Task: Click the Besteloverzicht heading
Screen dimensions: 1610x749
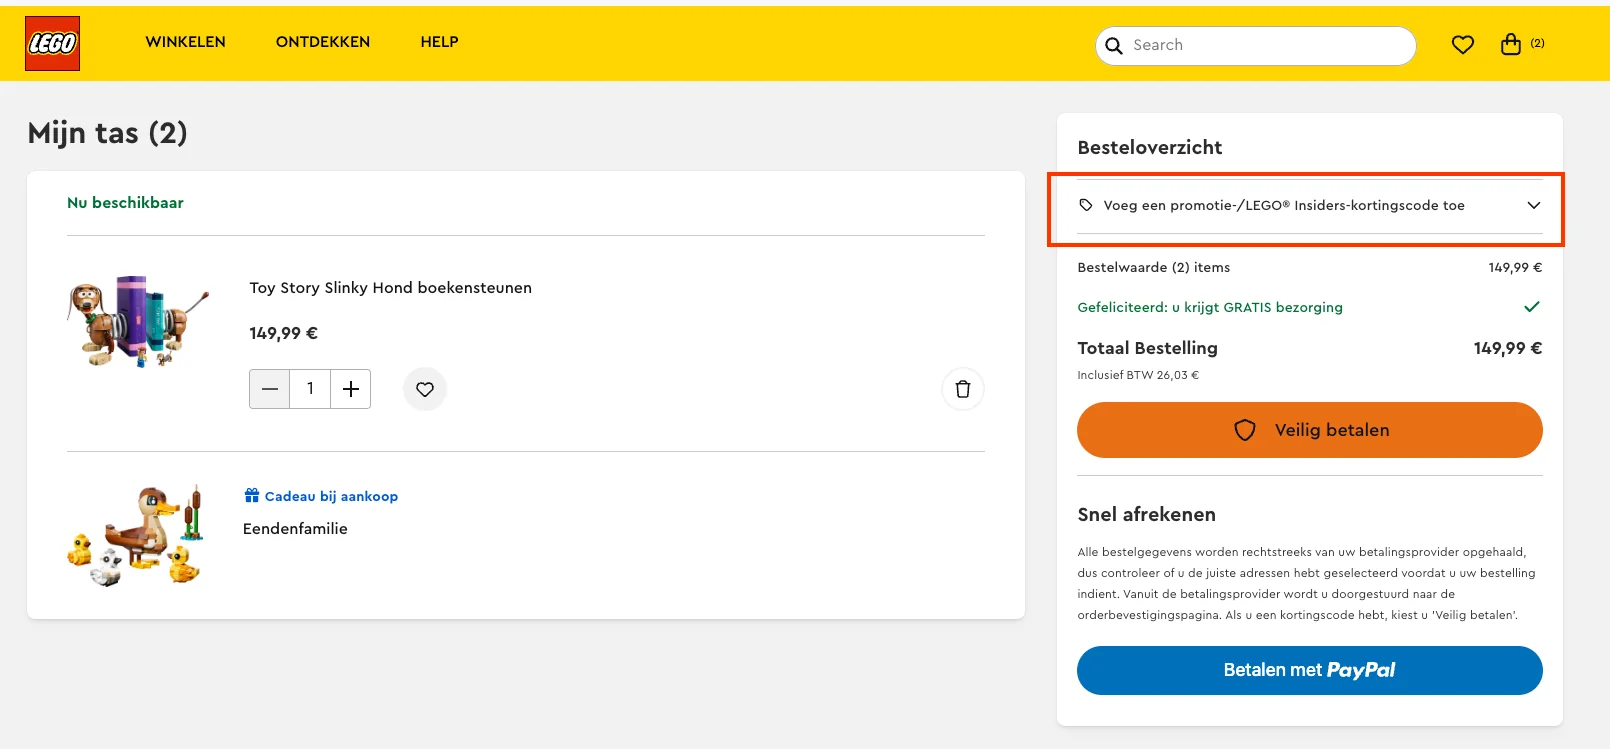Action: coord(1149,147)
